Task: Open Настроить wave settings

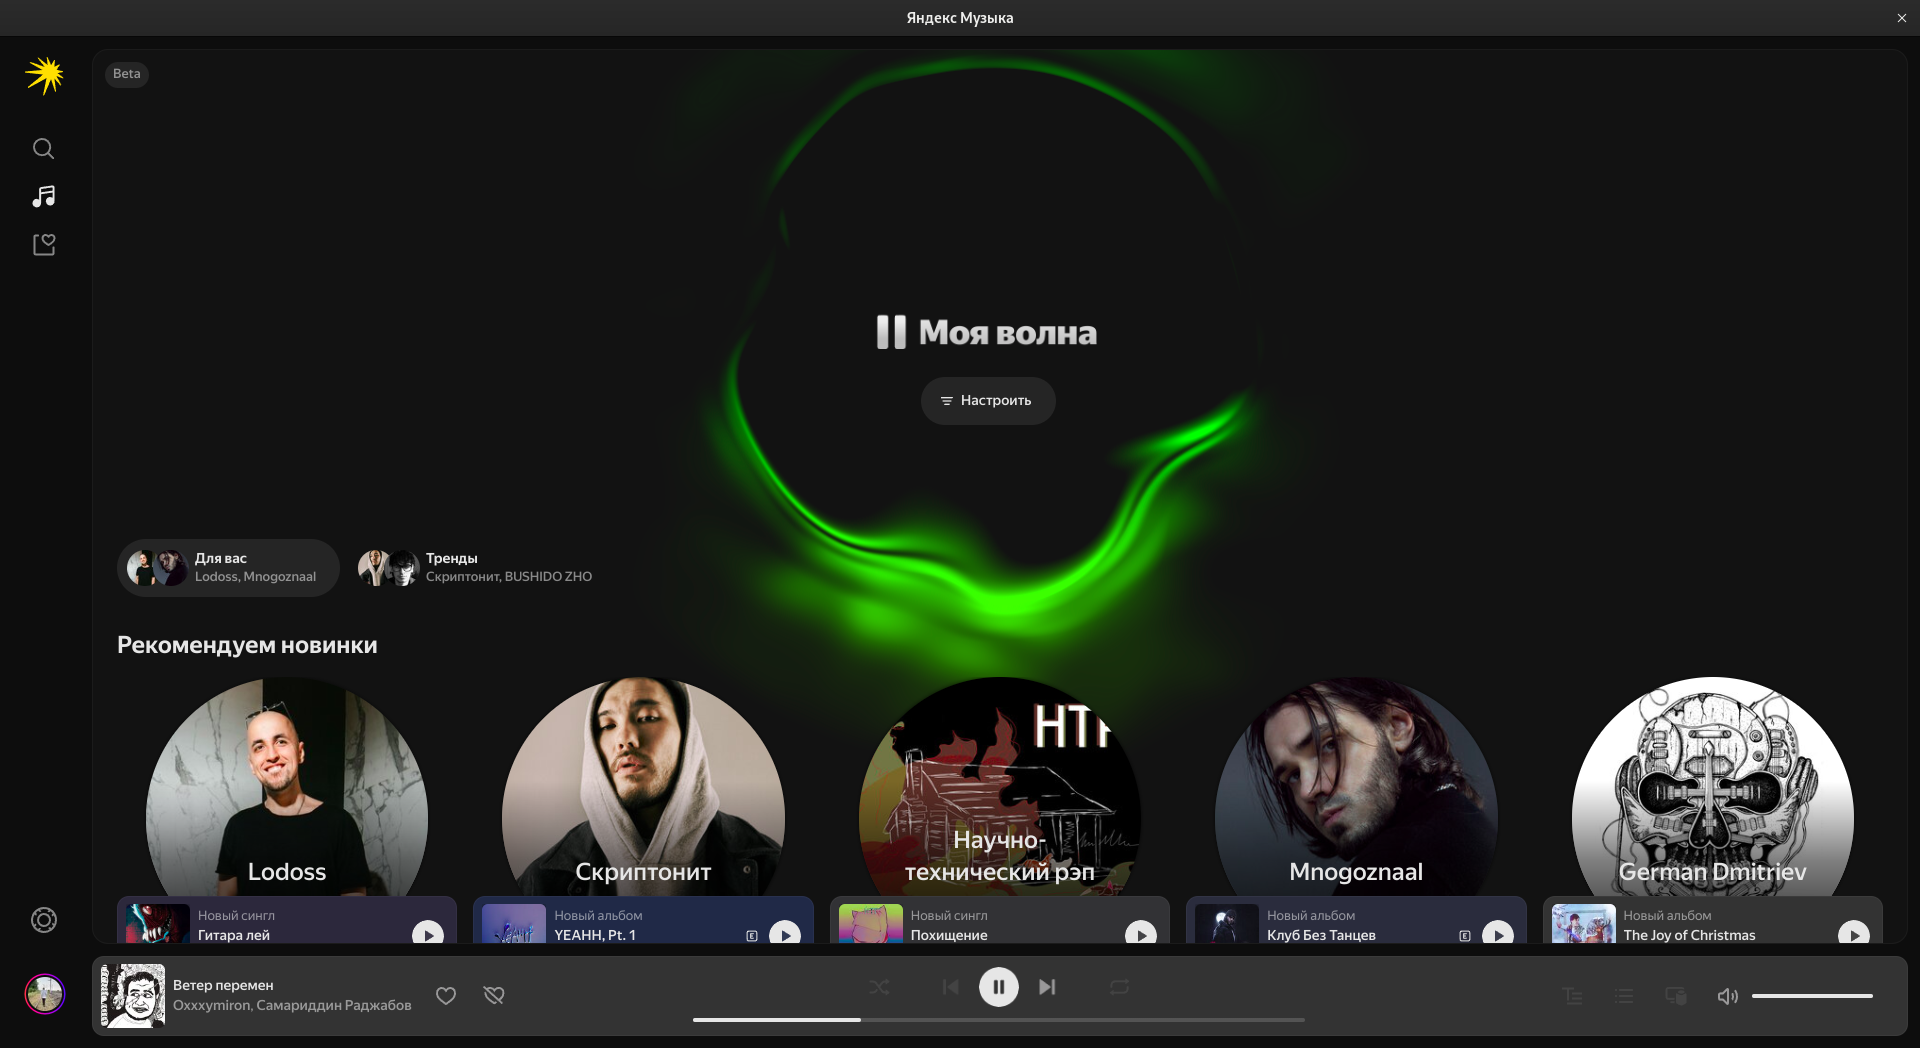Action: (x=988, y=401)
